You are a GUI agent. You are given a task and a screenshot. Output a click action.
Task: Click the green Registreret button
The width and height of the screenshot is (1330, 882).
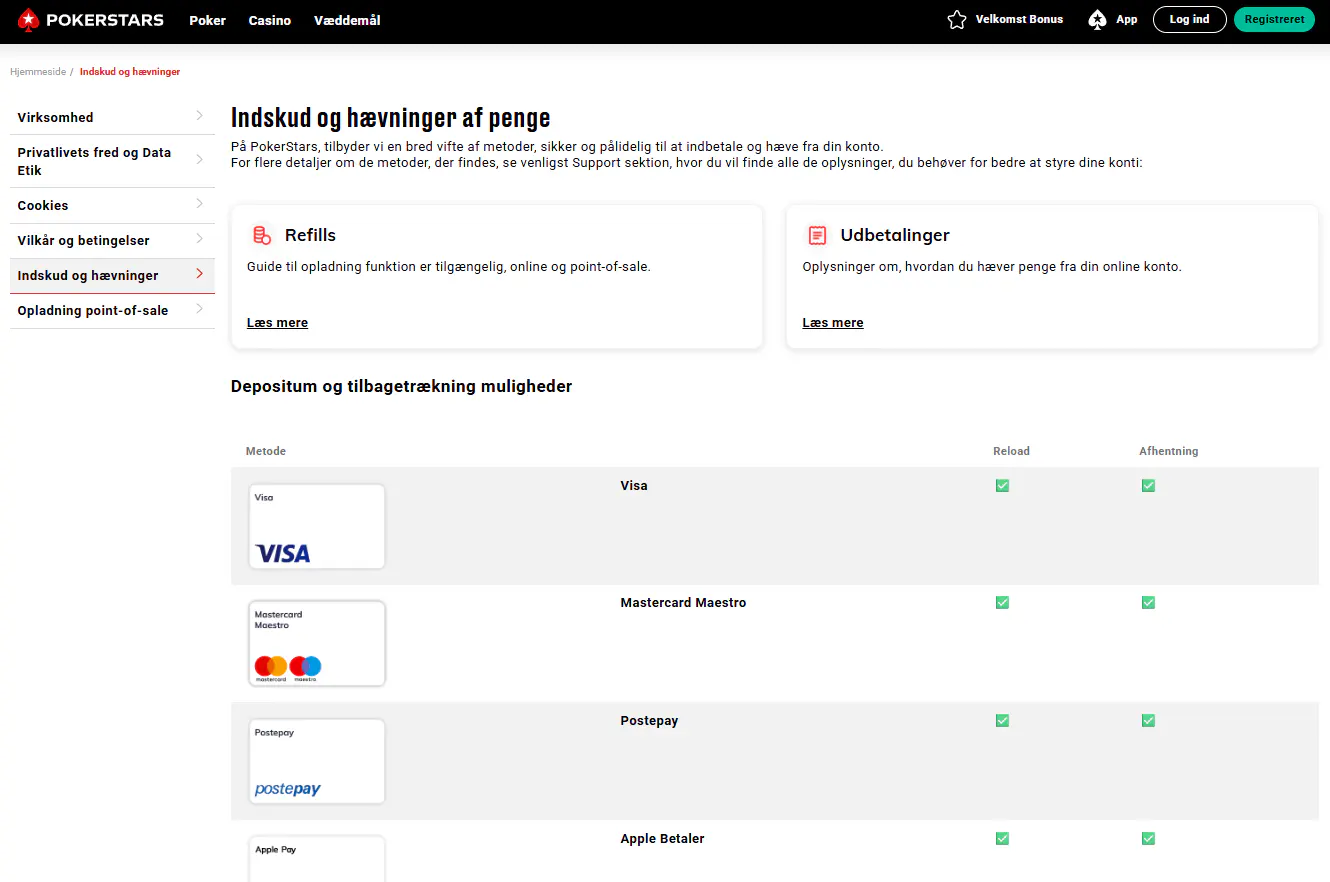[1274, 20]
